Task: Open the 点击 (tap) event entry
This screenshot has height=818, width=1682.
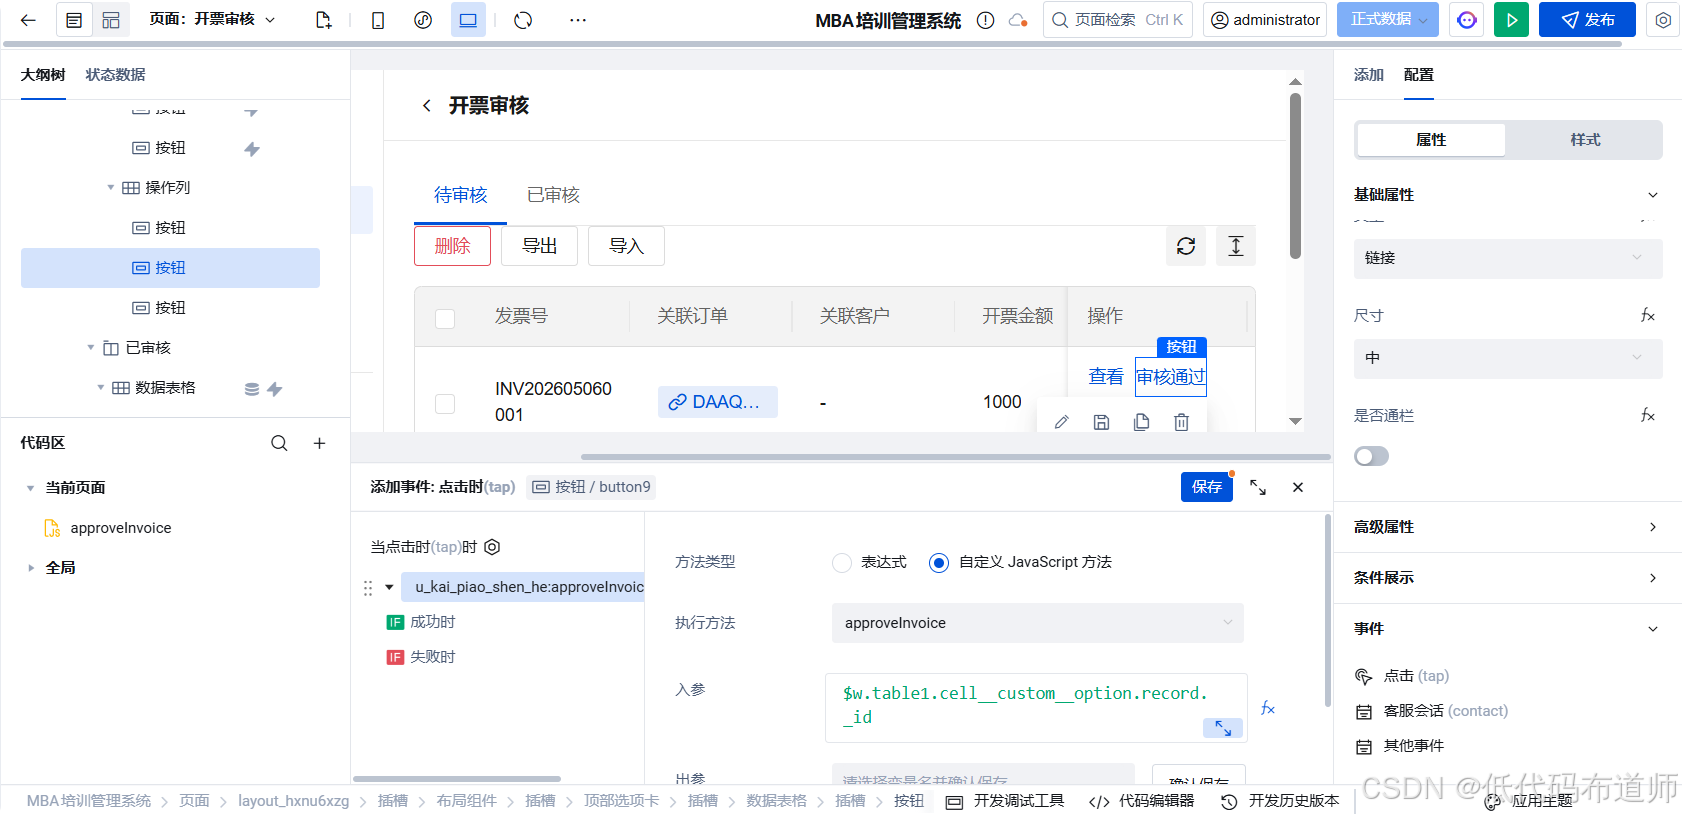Action: [x=1416, y=676]
